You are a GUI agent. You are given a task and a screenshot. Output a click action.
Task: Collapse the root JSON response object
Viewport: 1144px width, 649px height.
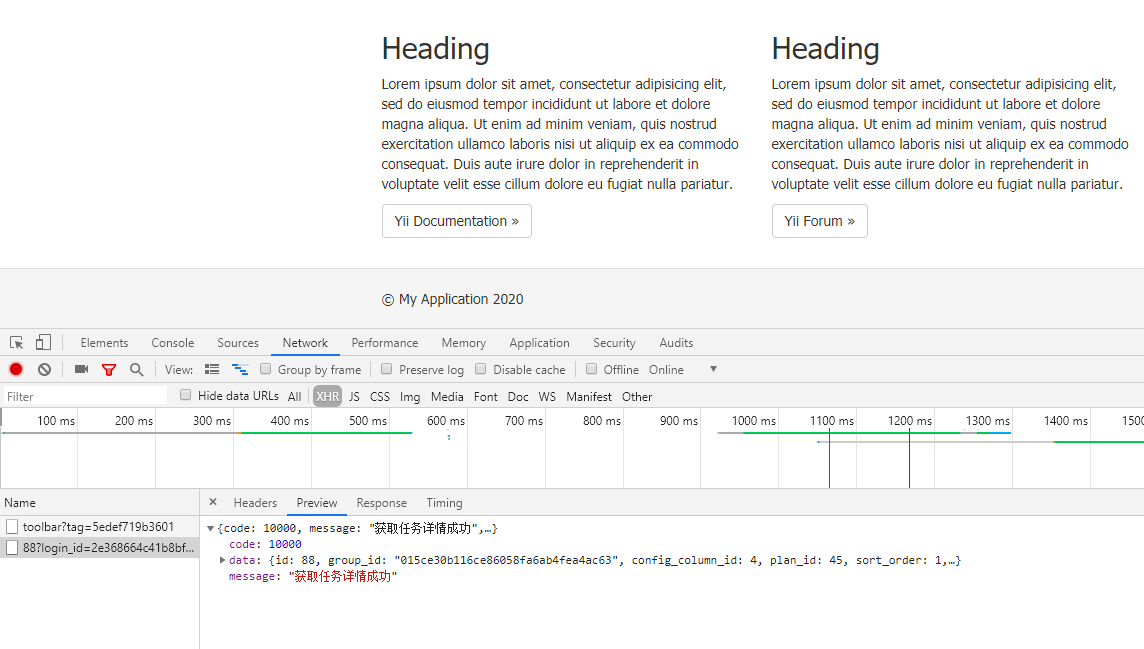tap(210, 528)
